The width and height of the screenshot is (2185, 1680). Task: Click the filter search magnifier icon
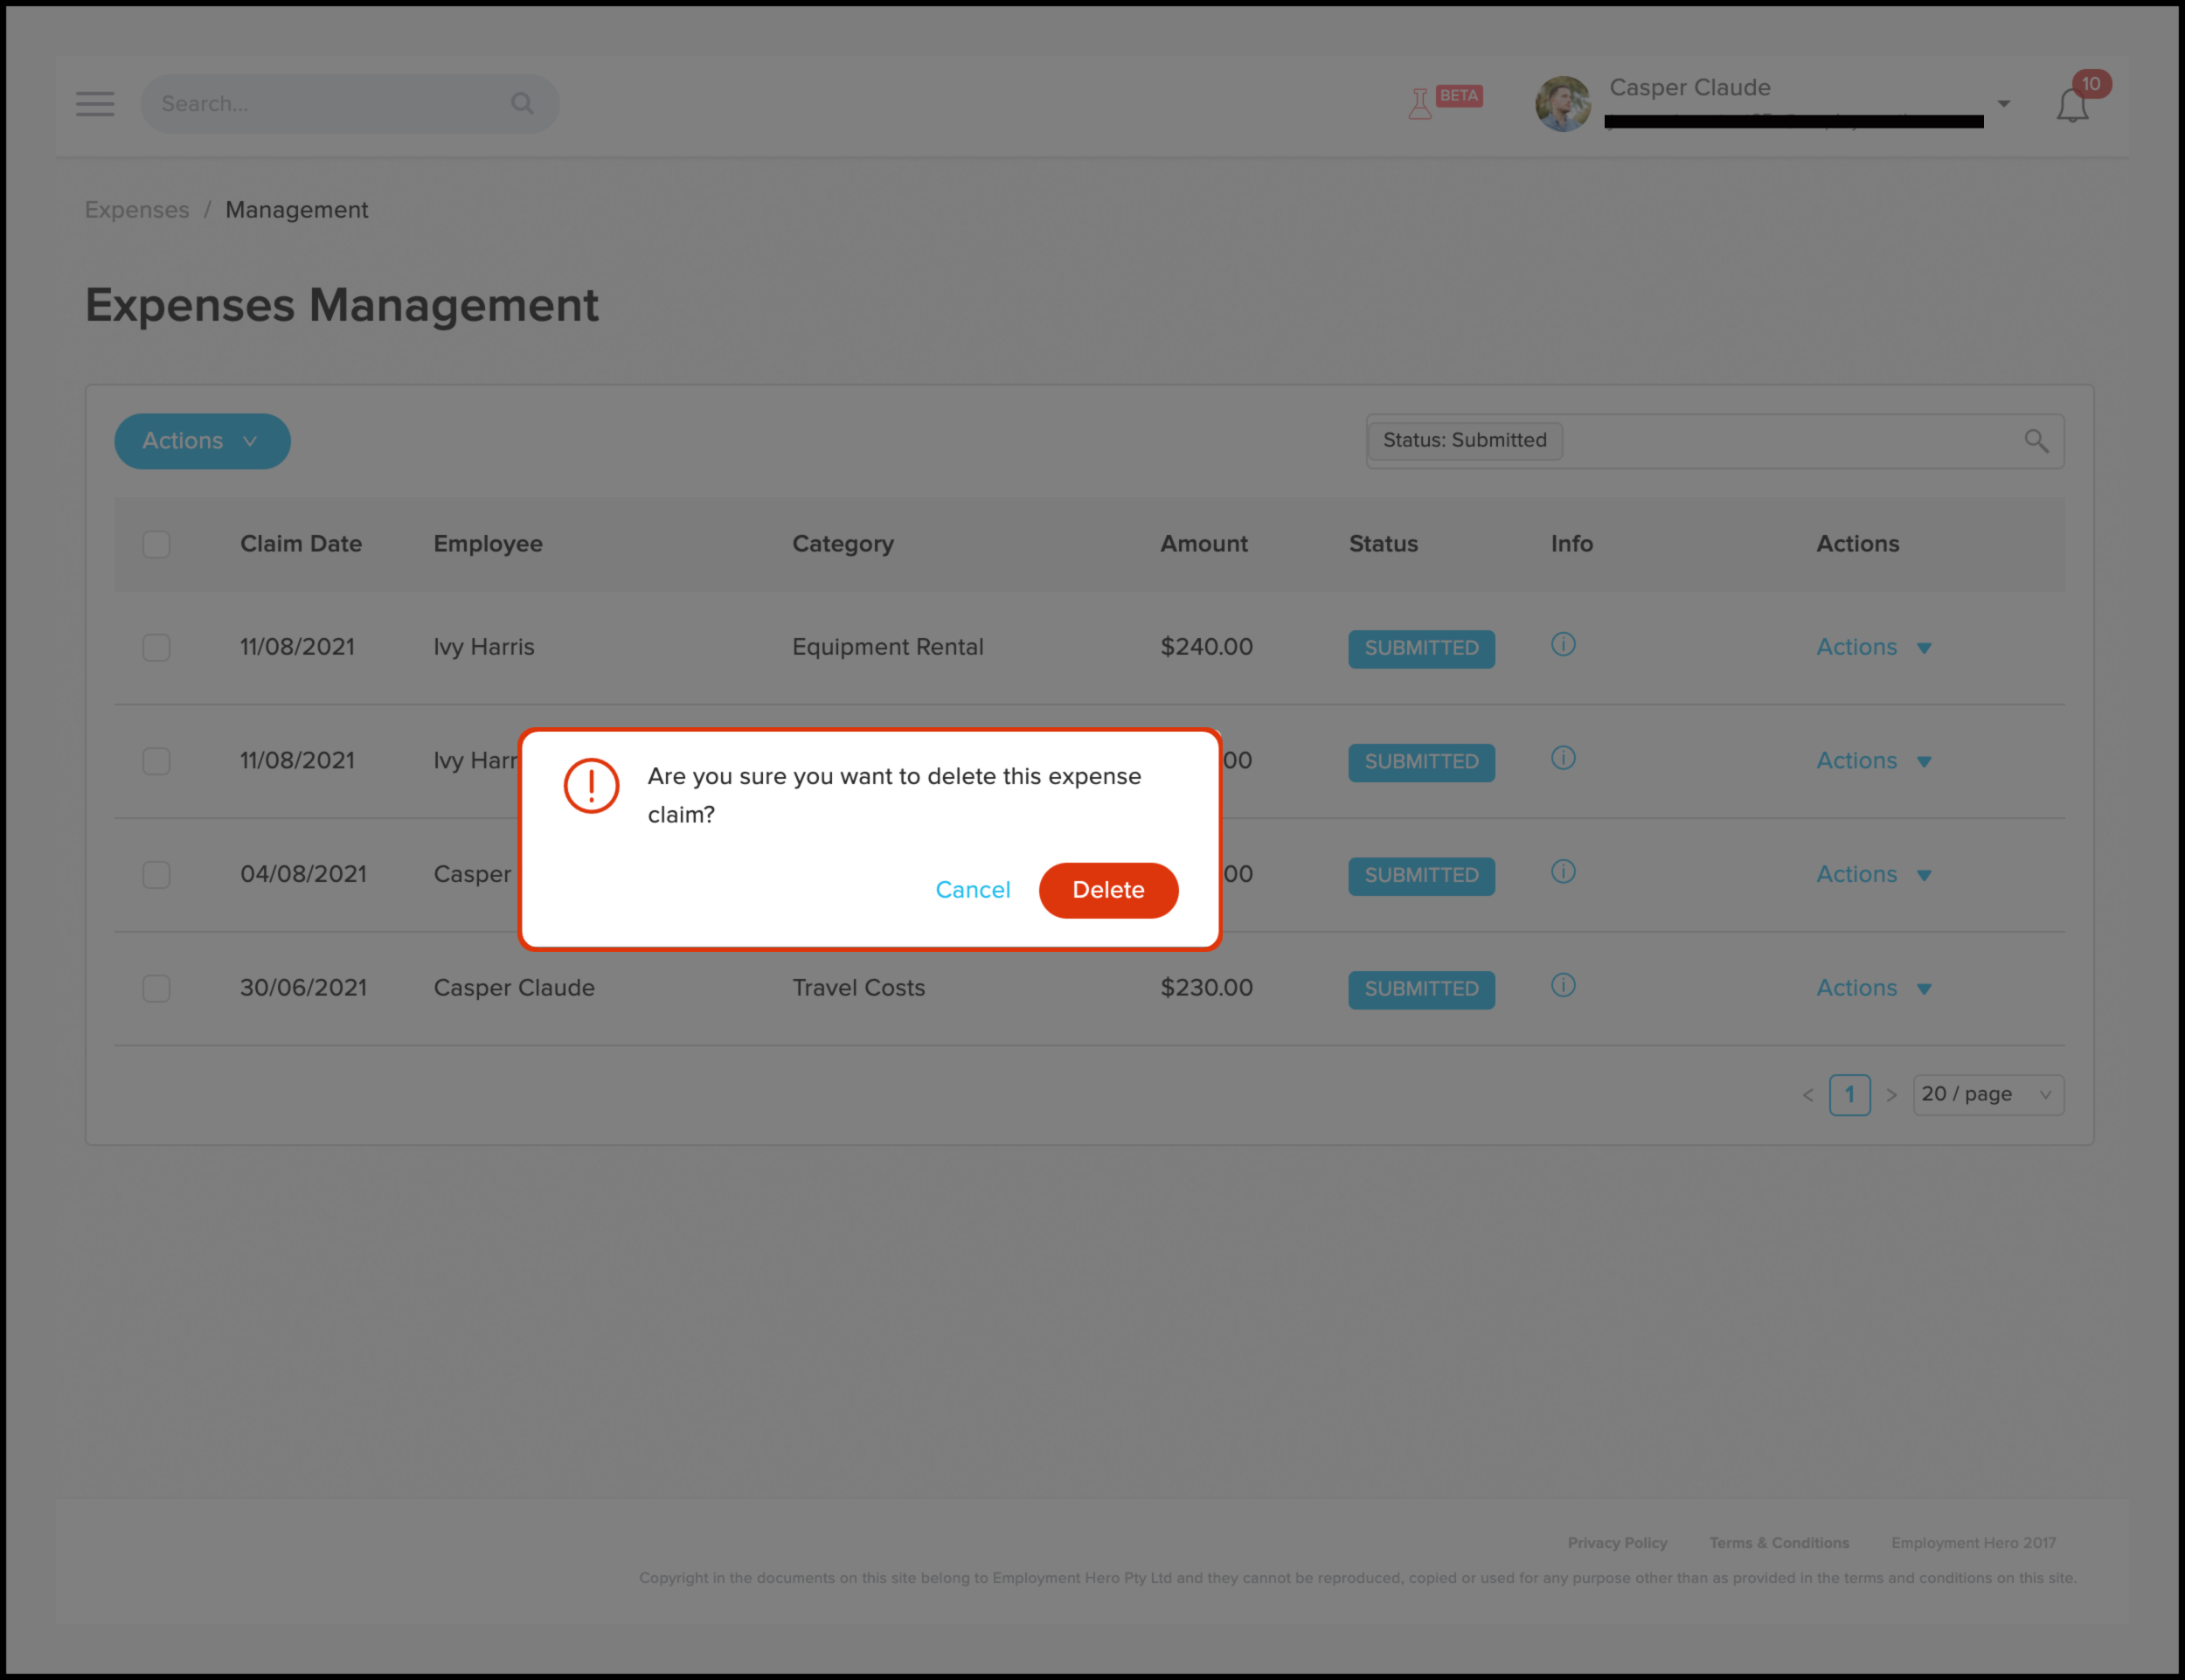coord(2036,441)
